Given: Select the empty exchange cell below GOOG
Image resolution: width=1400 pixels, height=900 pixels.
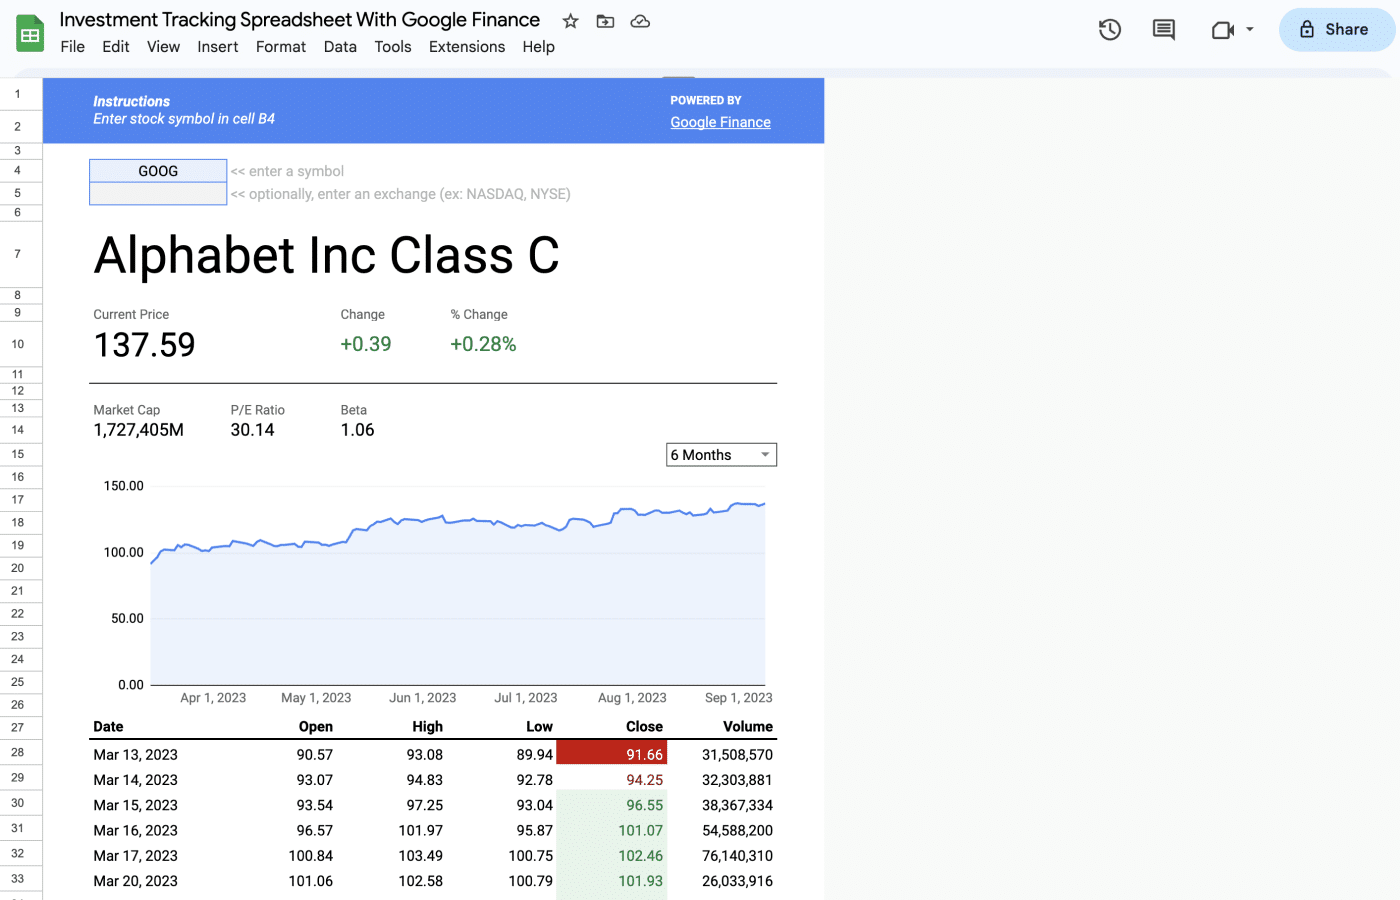Looking at the screenshot, I should (x=158, y=193).
